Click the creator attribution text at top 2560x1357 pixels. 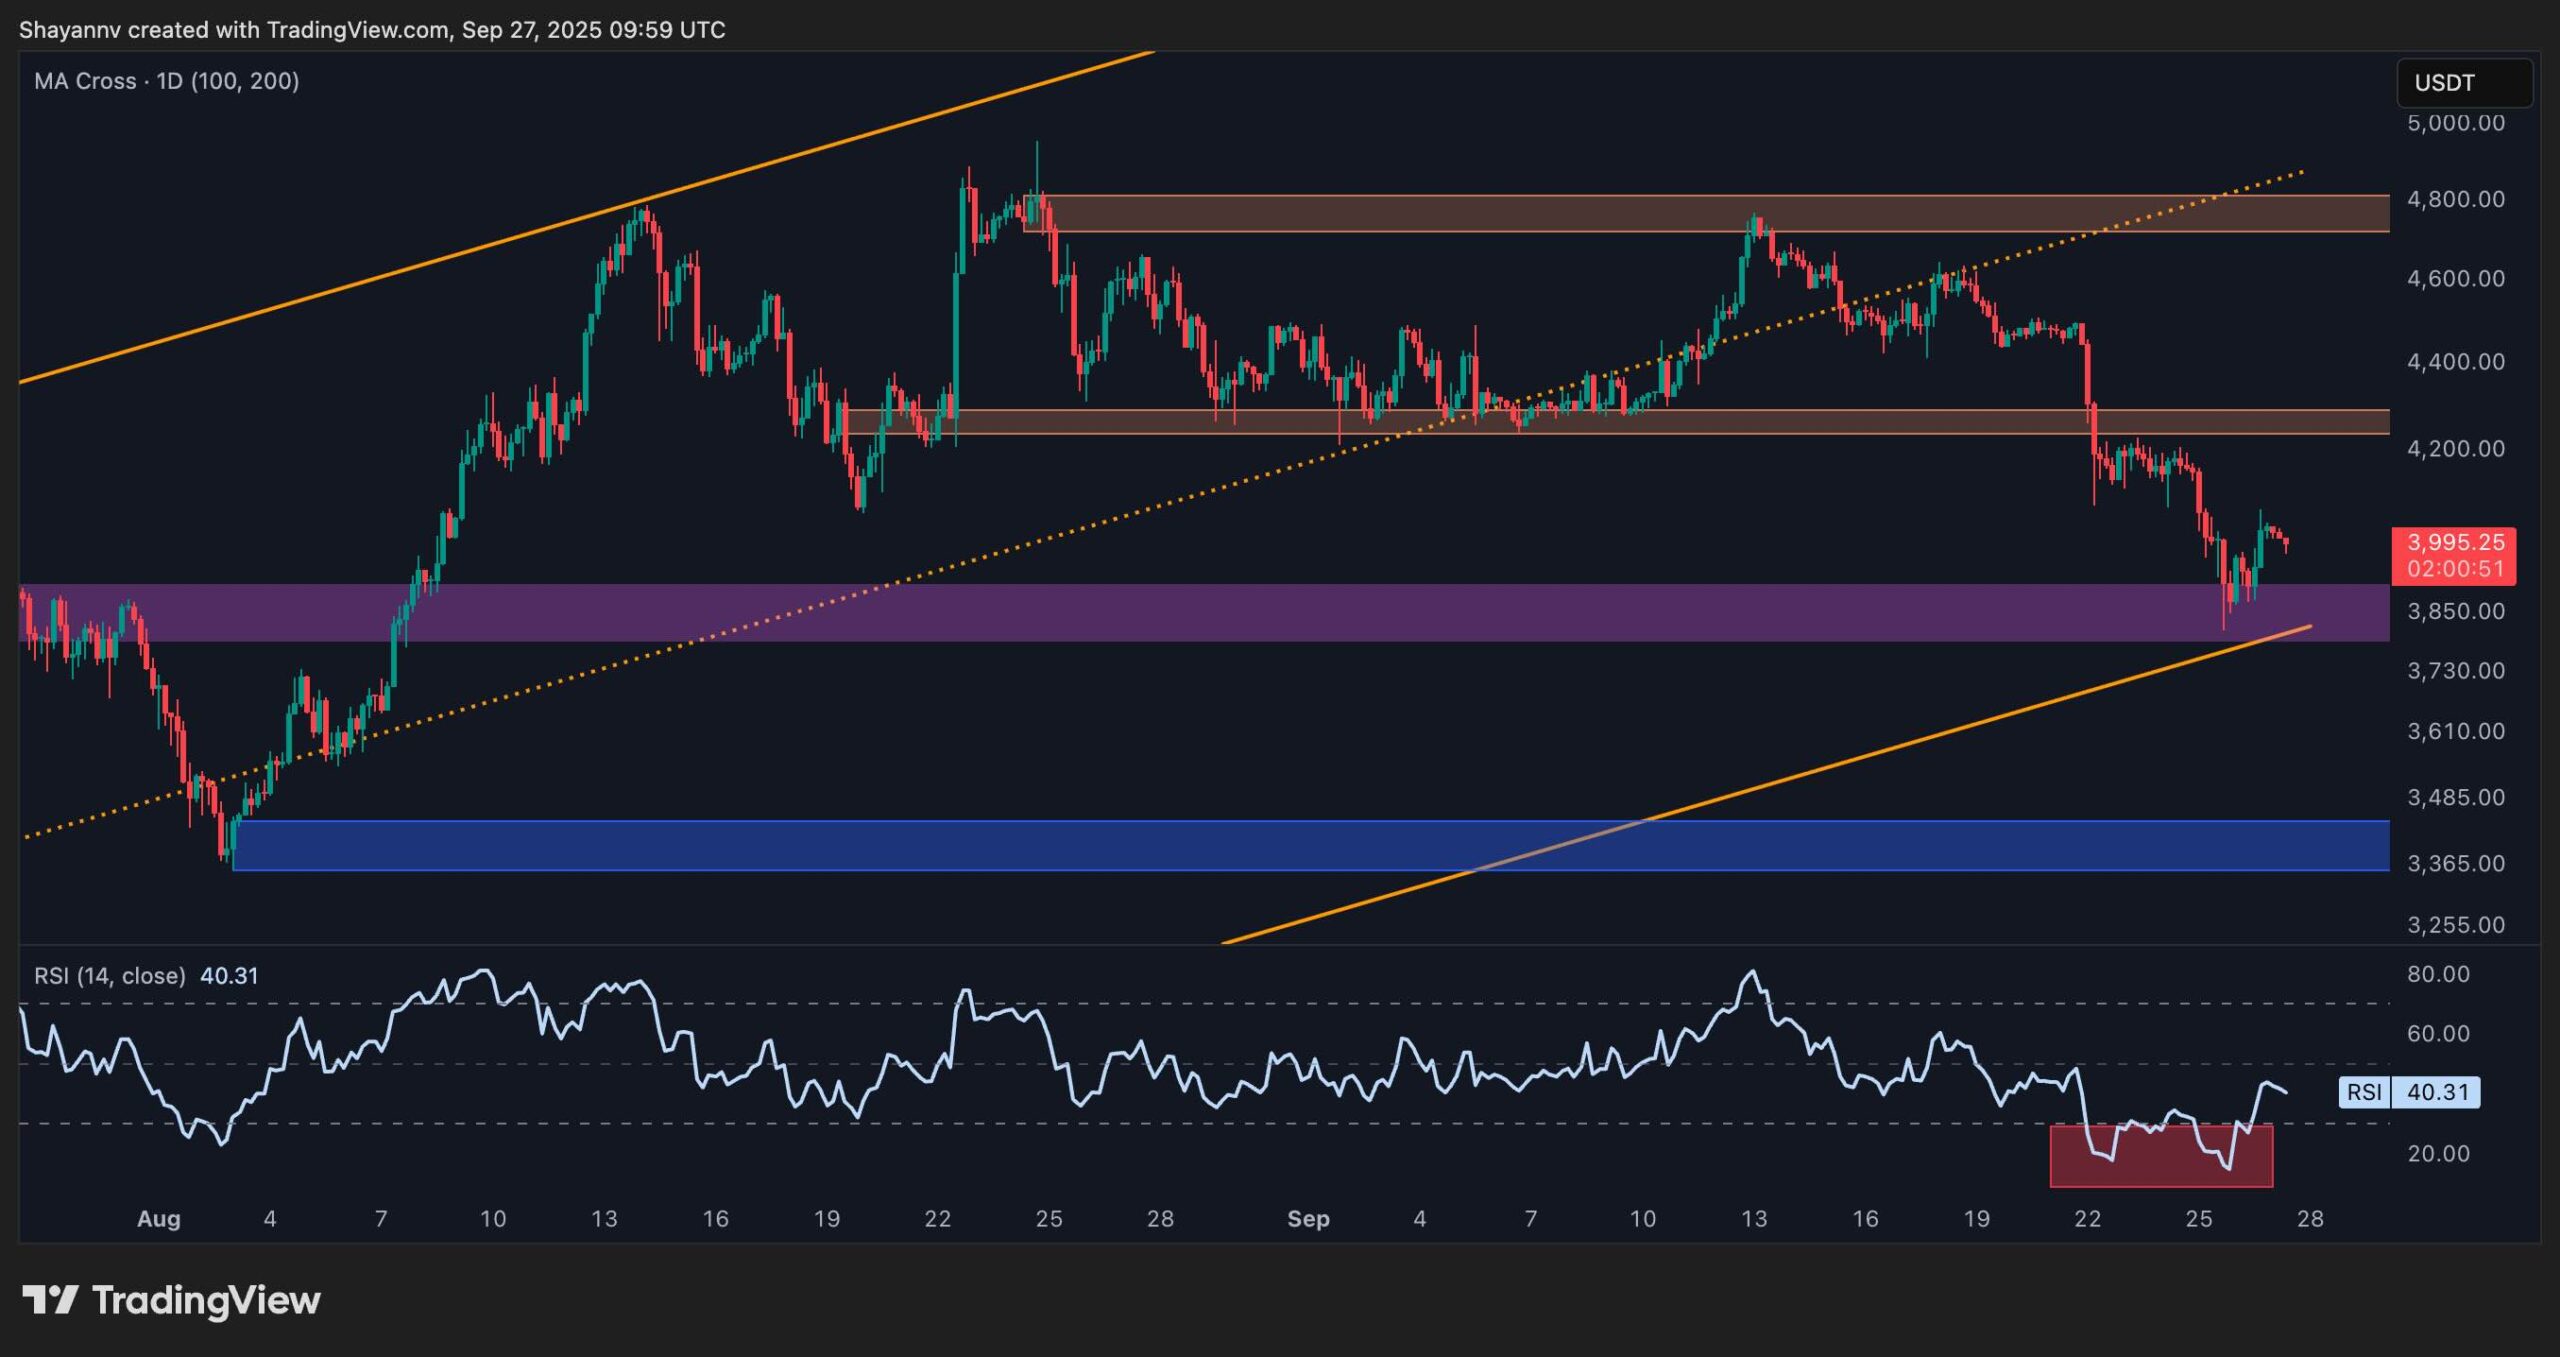coord(372,30)
